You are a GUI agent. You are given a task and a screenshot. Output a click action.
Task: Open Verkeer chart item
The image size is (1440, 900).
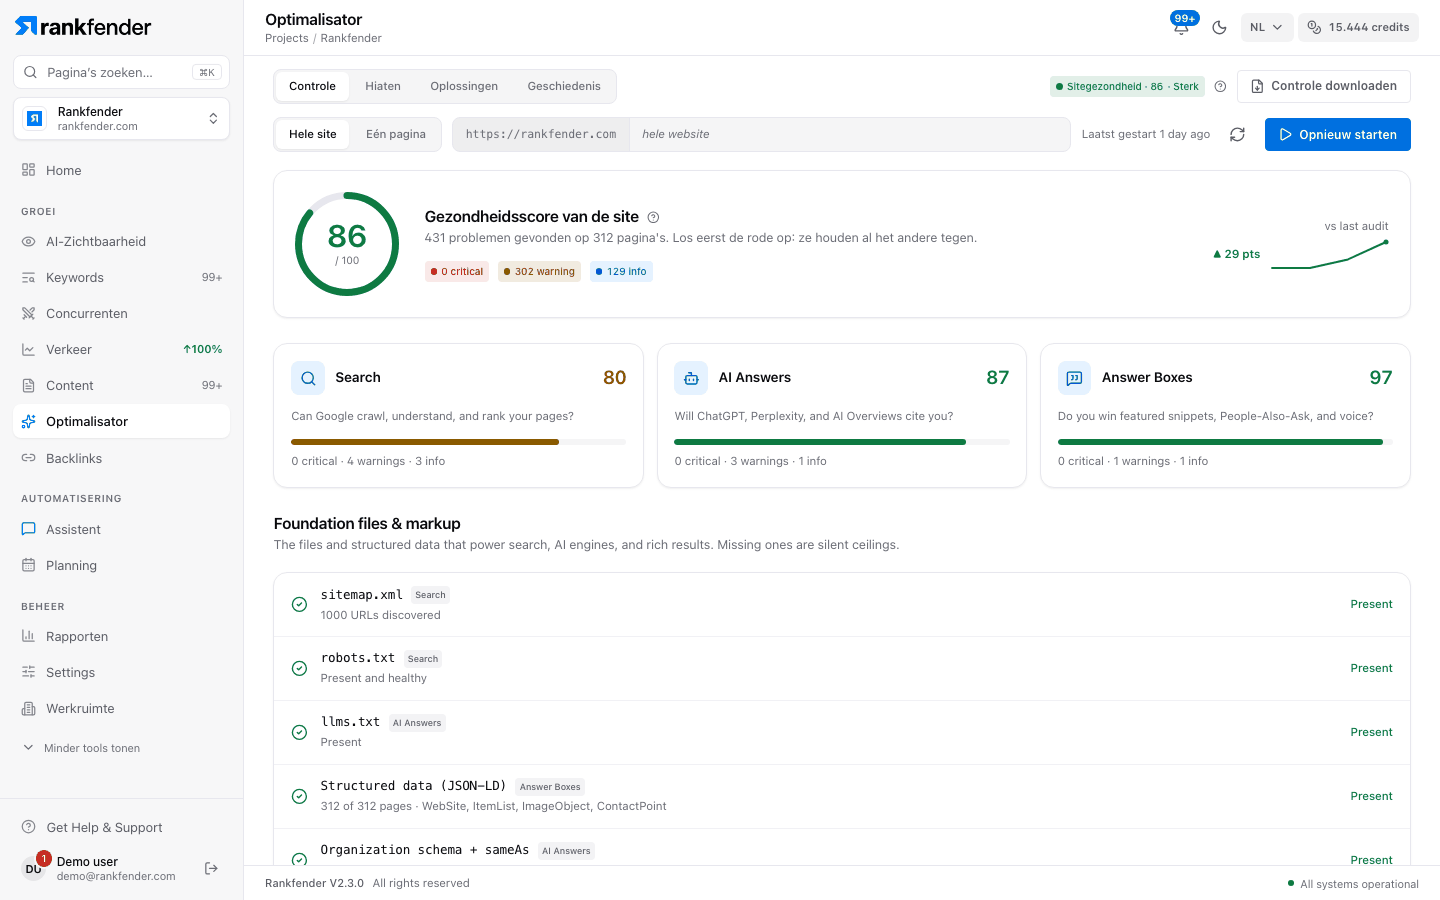(121, 349)
